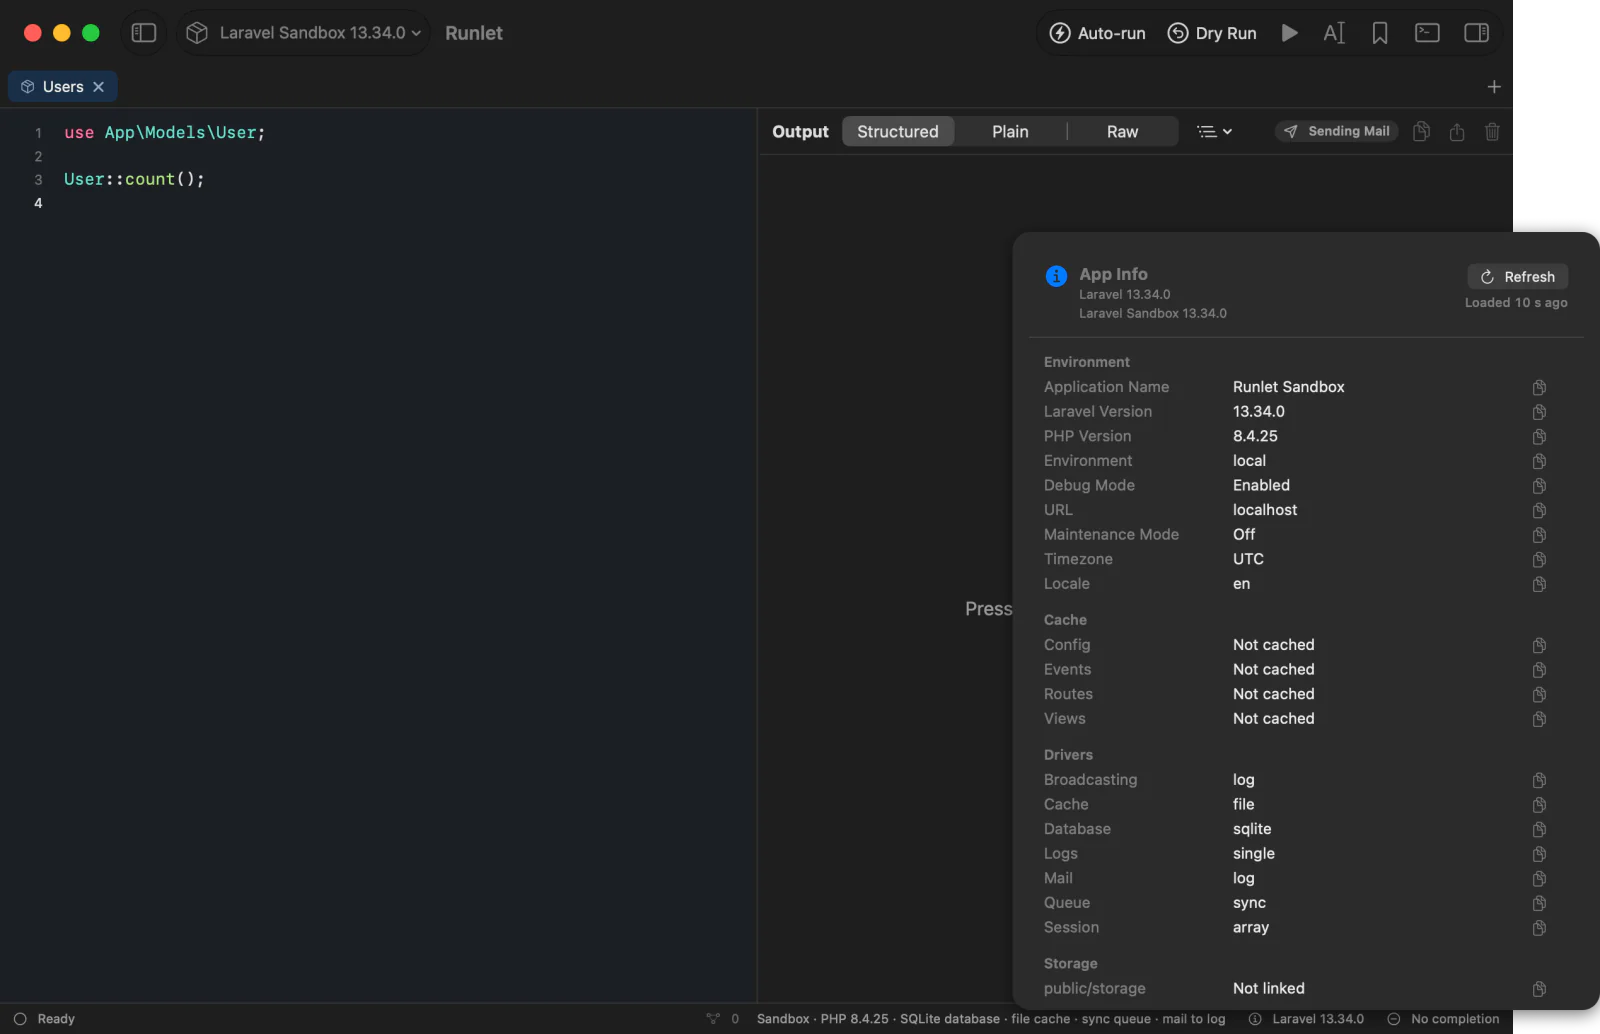Select the Users tab
Viewport: 1600px width, 1034px height.
click(x=62, y=87)
